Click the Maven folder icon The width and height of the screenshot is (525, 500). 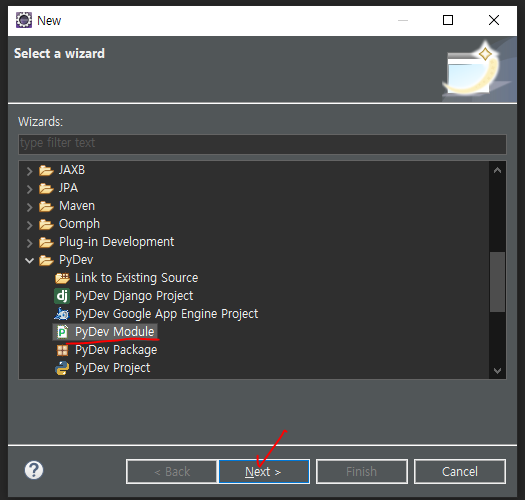pos(46,207)
